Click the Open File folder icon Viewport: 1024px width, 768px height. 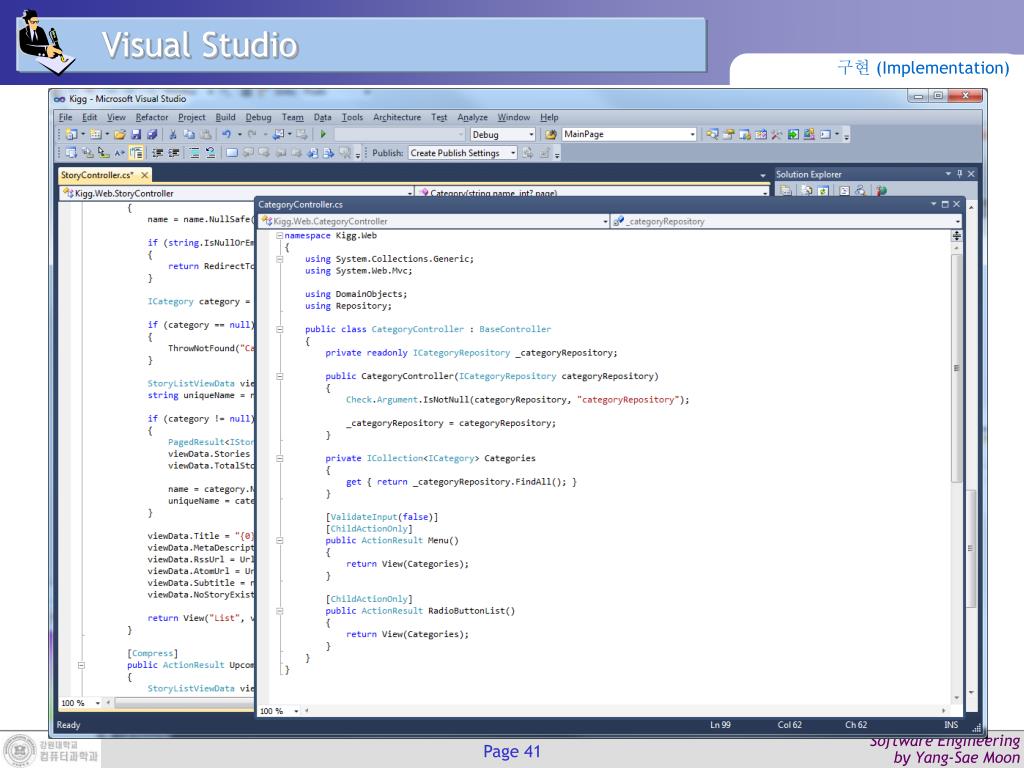[x=120, y=134]
